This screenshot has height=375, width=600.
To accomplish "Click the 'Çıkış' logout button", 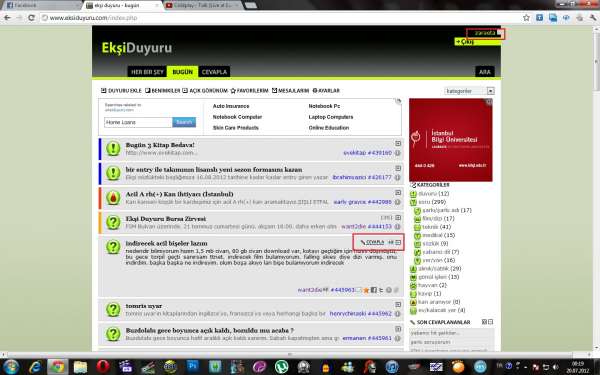I will point(477,42).
